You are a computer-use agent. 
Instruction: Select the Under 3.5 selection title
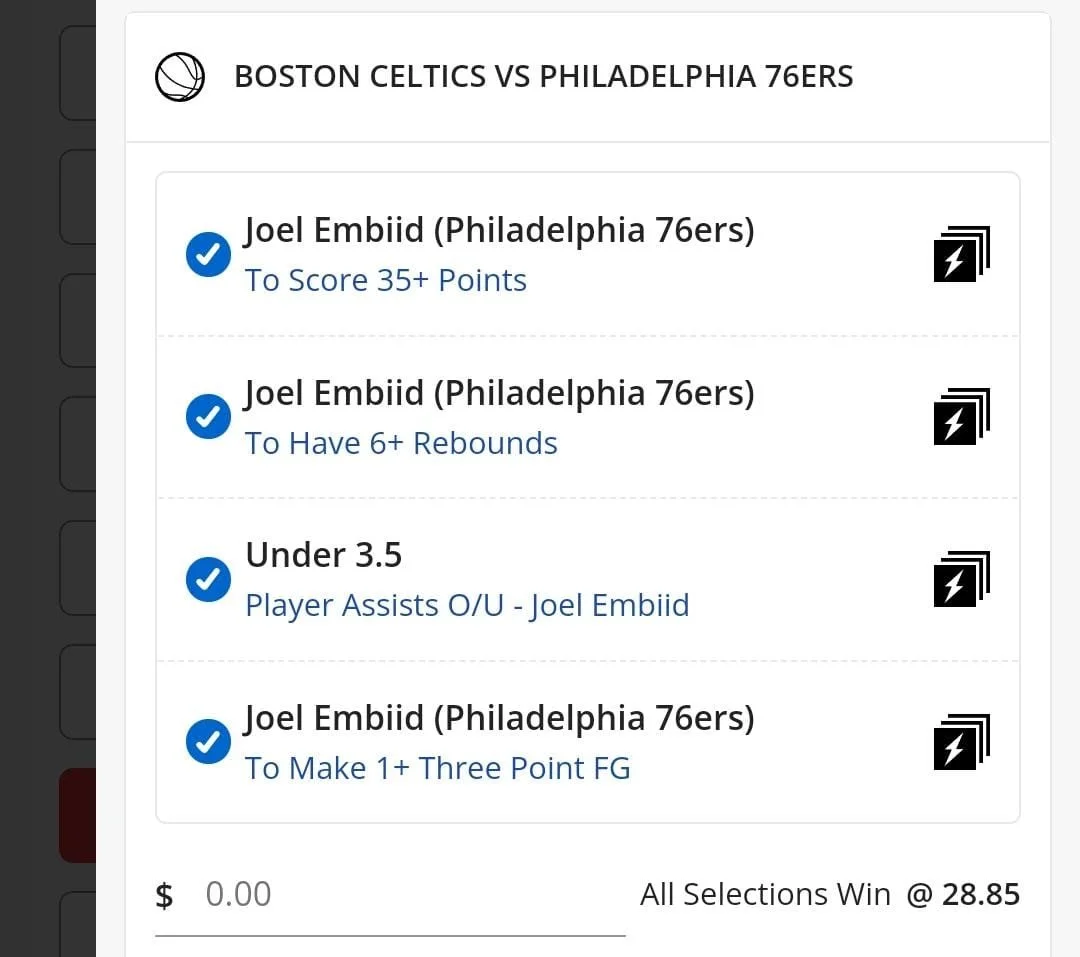[x=324, y=555]
